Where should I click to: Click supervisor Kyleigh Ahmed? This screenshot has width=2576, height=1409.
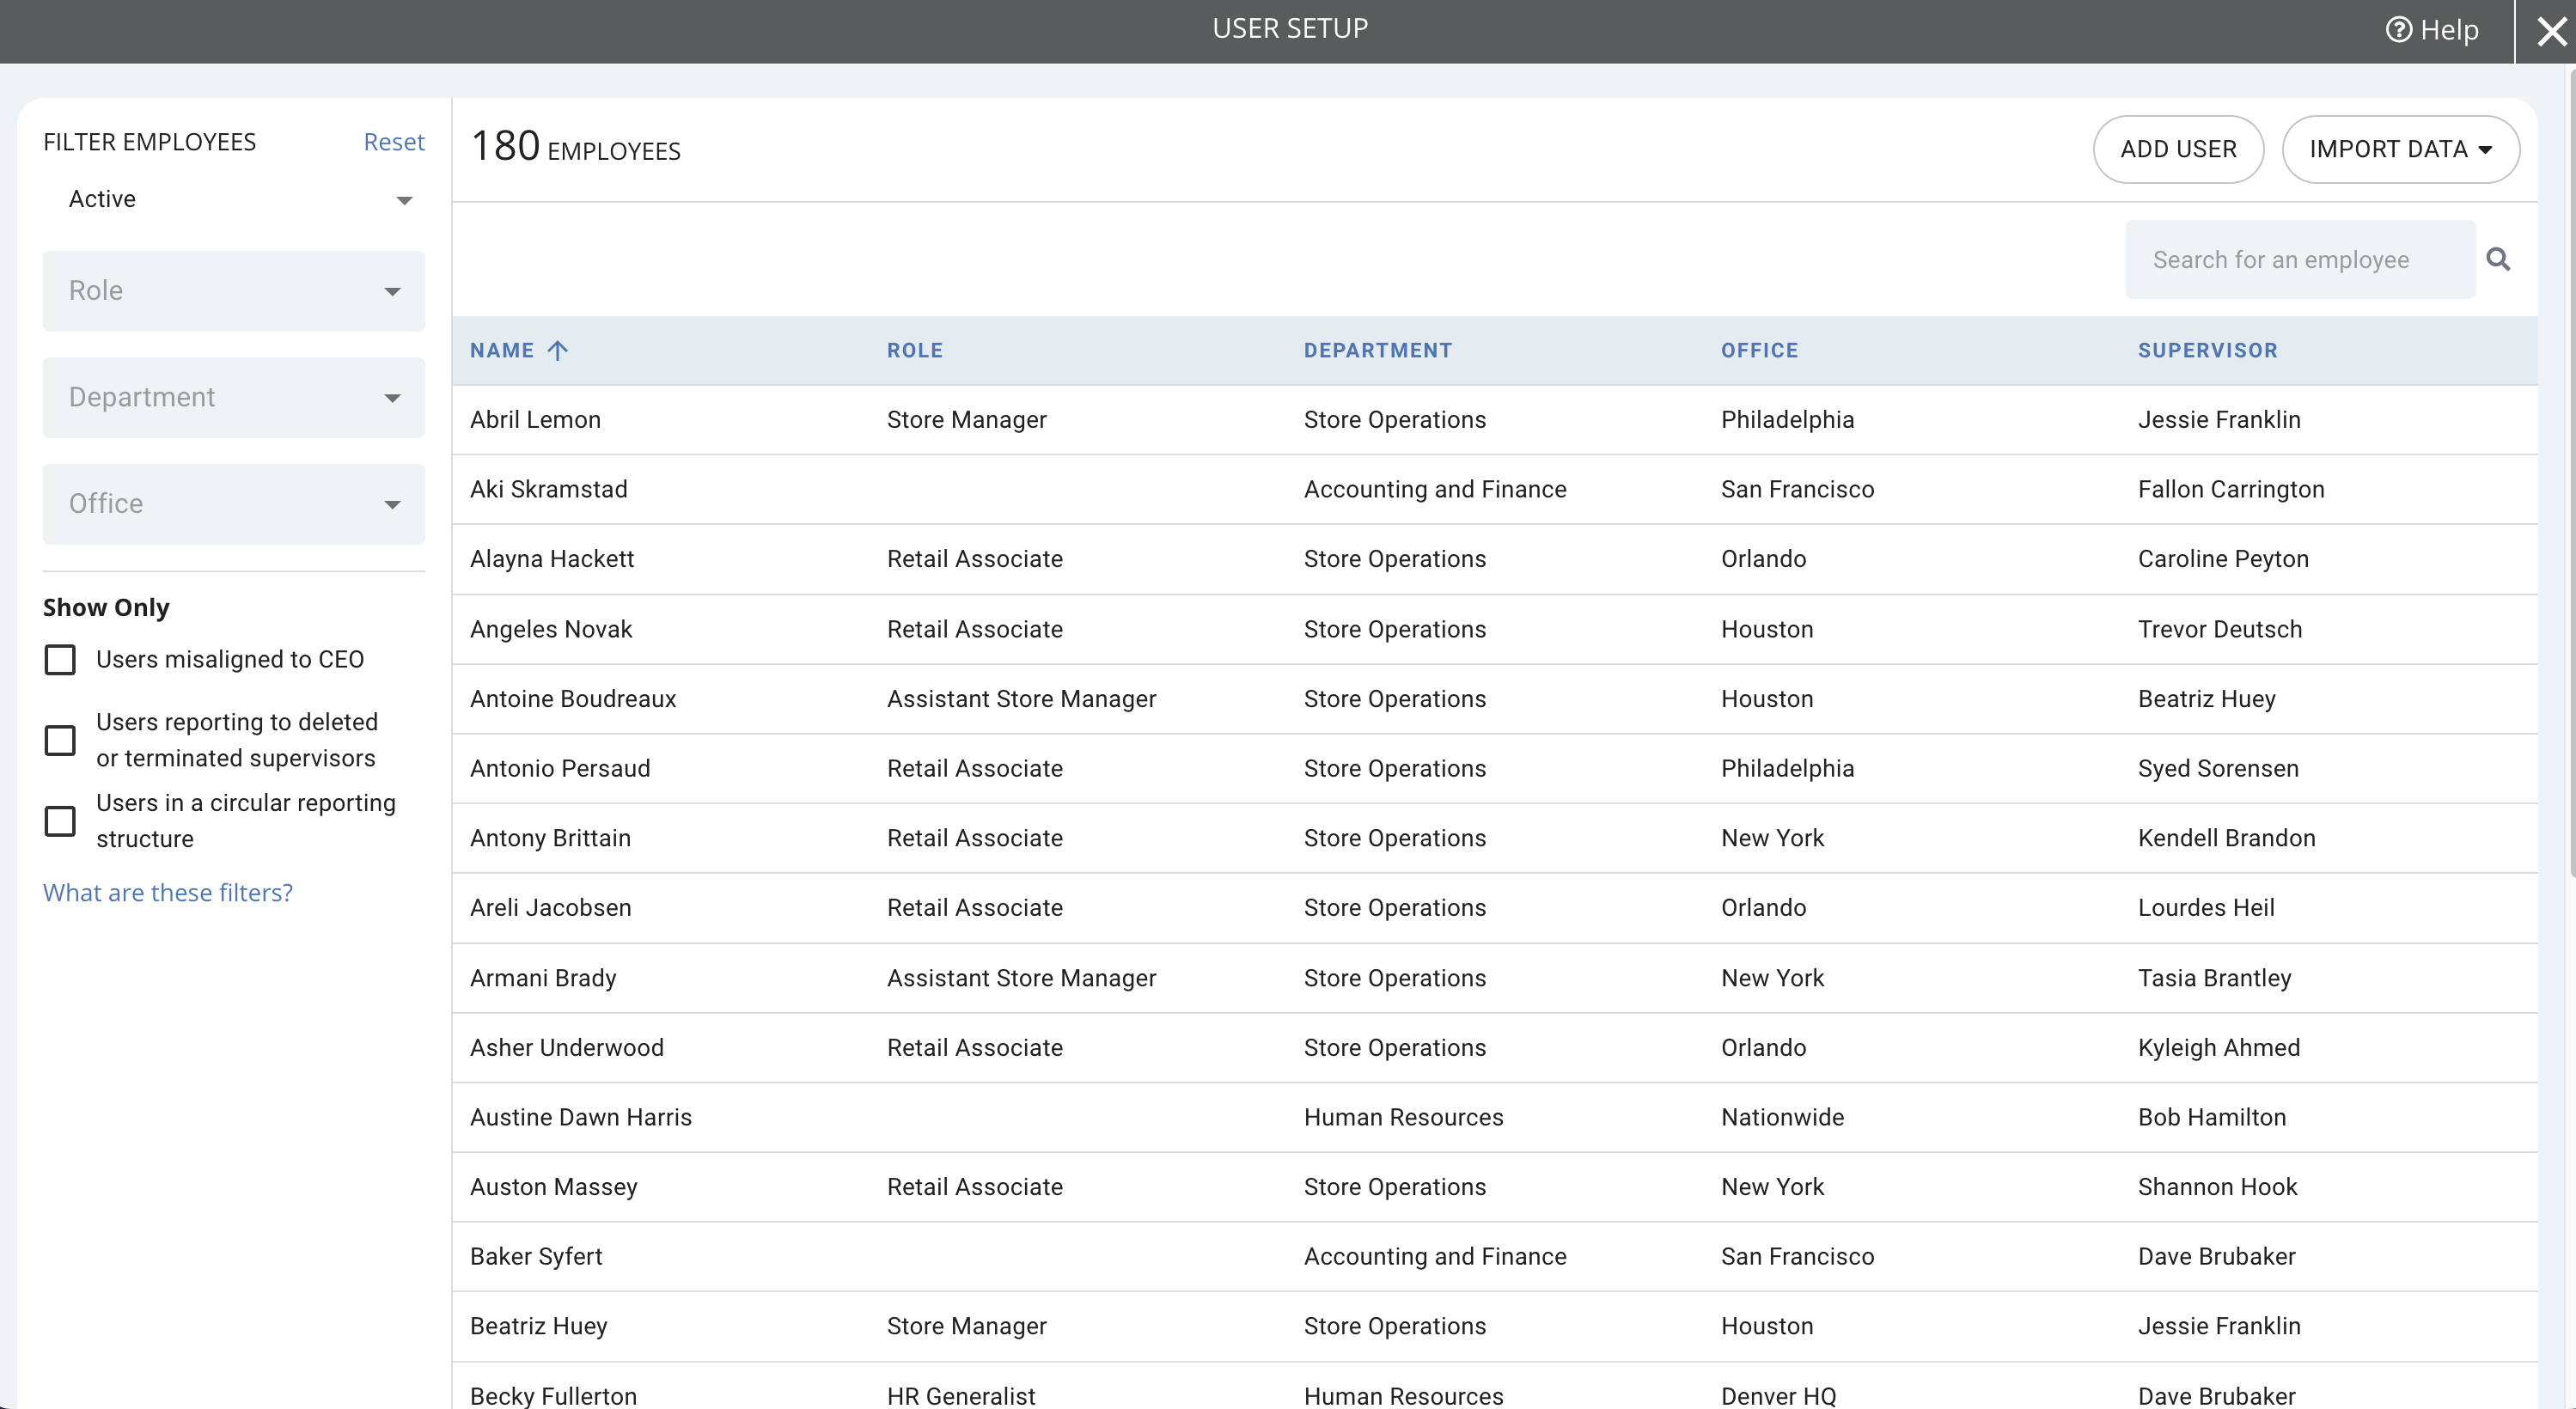coord(2219,1048)
